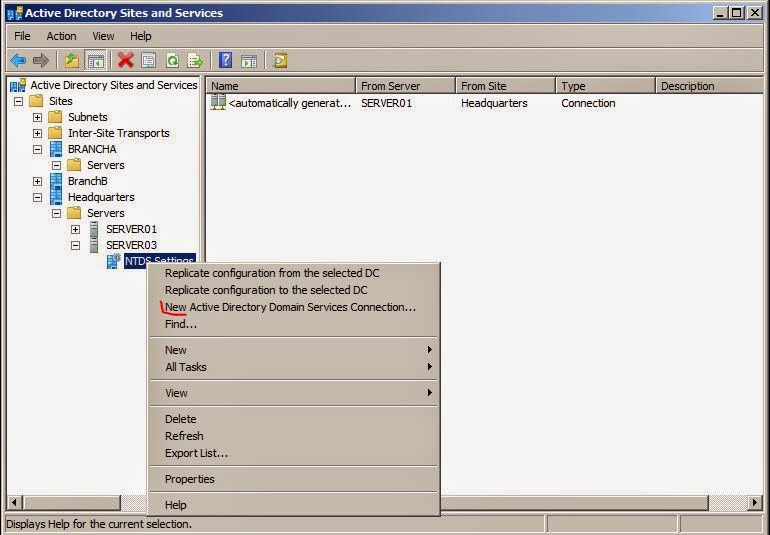This screenshot has height=535, width=770.
Task: Click the Find toolbar icon
Action: tap(280, 61)
